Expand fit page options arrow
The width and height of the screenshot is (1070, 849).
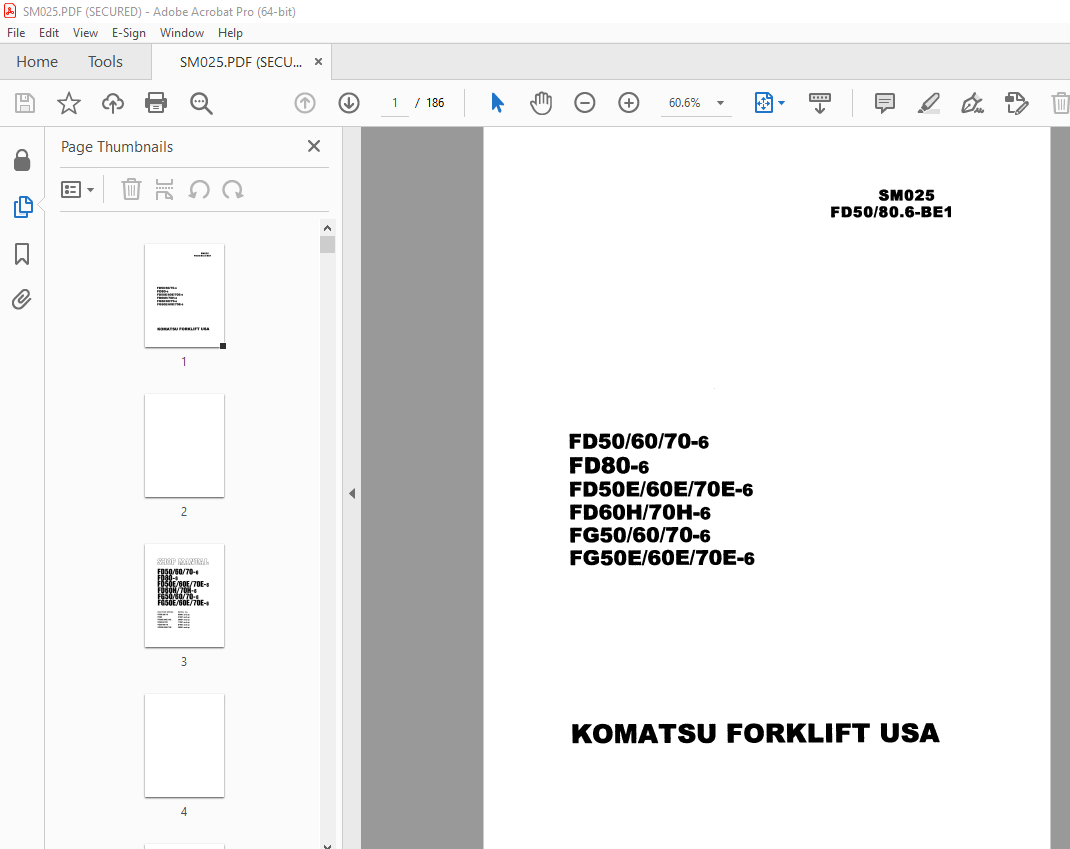[x=782, y=103]
